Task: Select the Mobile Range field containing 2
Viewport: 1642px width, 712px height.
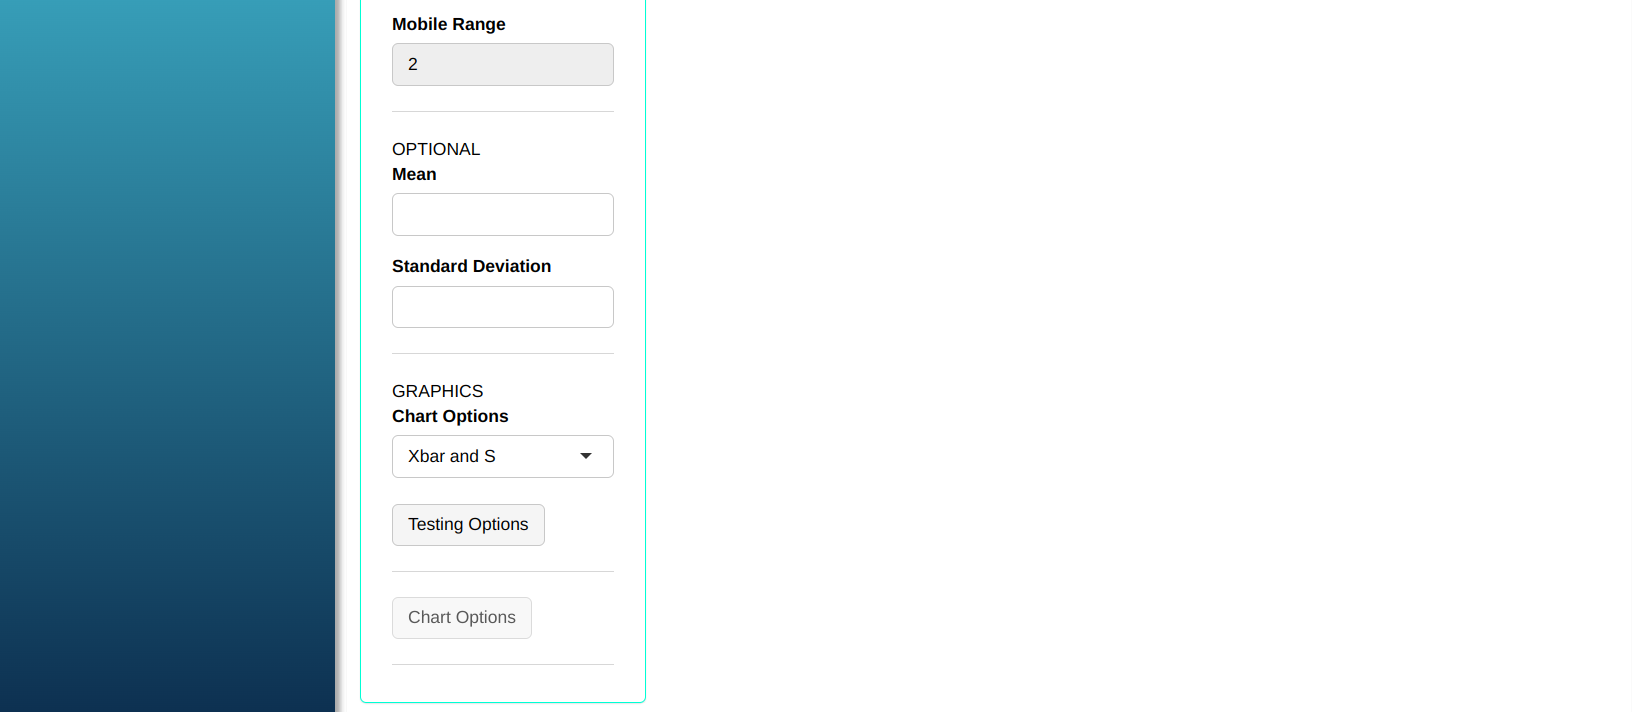Action: tap(503, 65)
